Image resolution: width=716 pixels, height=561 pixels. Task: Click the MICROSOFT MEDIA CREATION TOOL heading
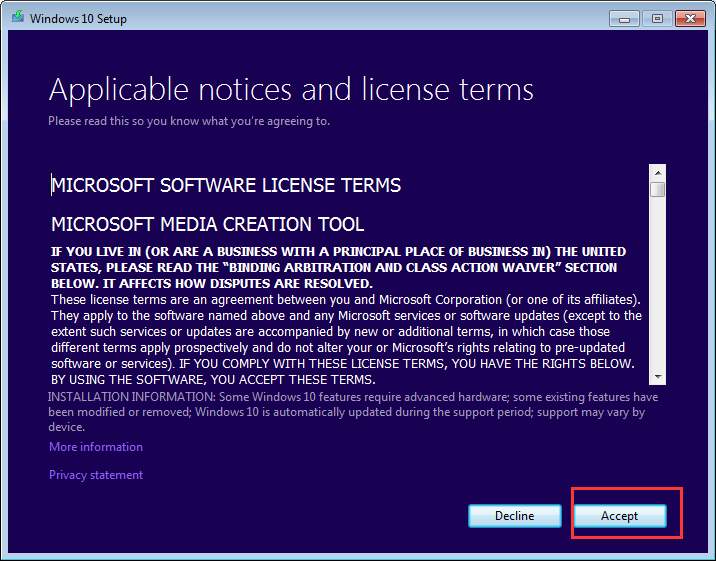208,224
